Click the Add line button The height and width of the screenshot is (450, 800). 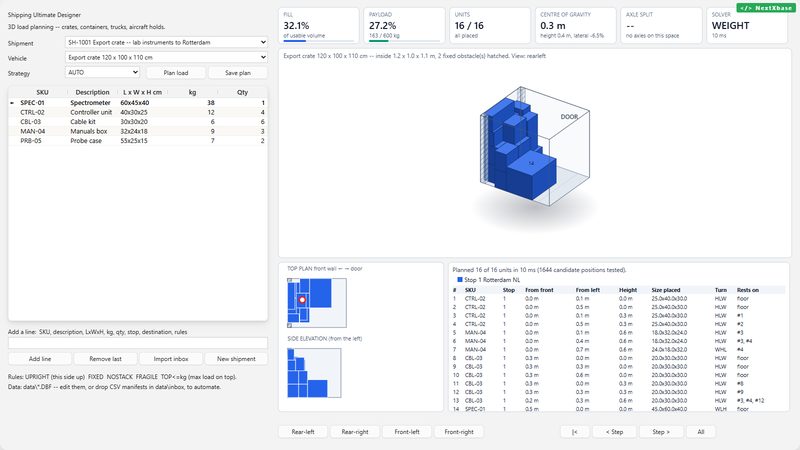(40, 359)
